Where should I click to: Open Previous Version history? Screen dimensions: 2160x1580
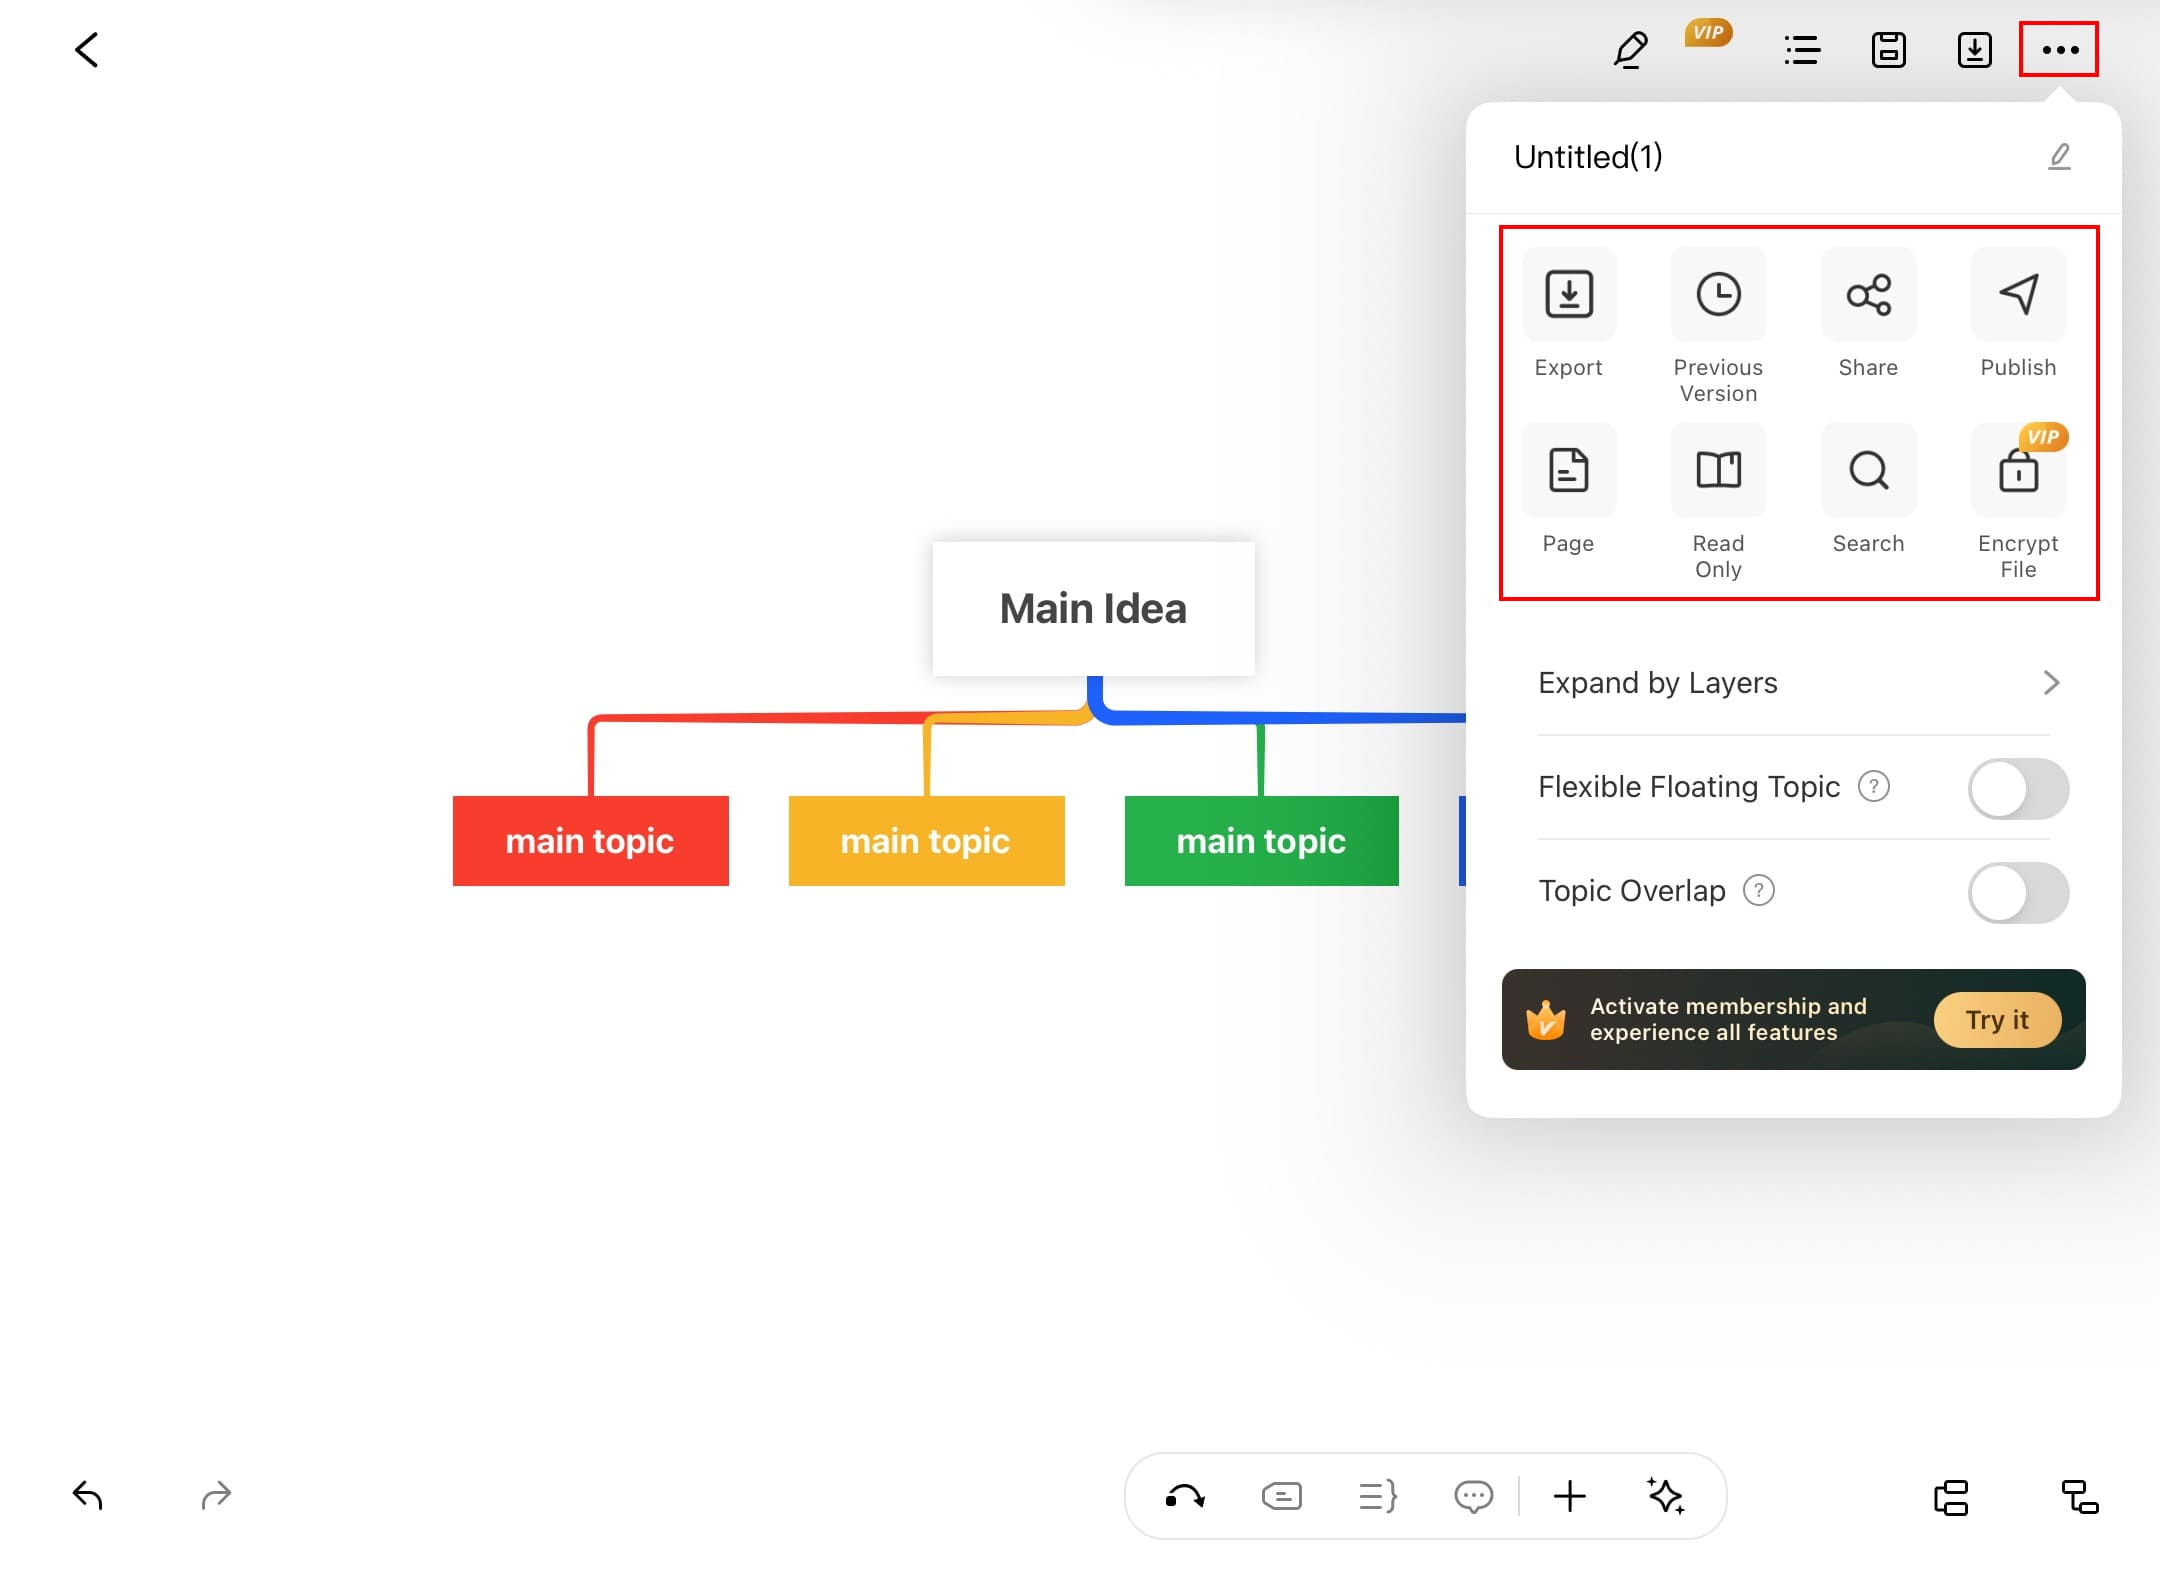tap(1718, 294)
